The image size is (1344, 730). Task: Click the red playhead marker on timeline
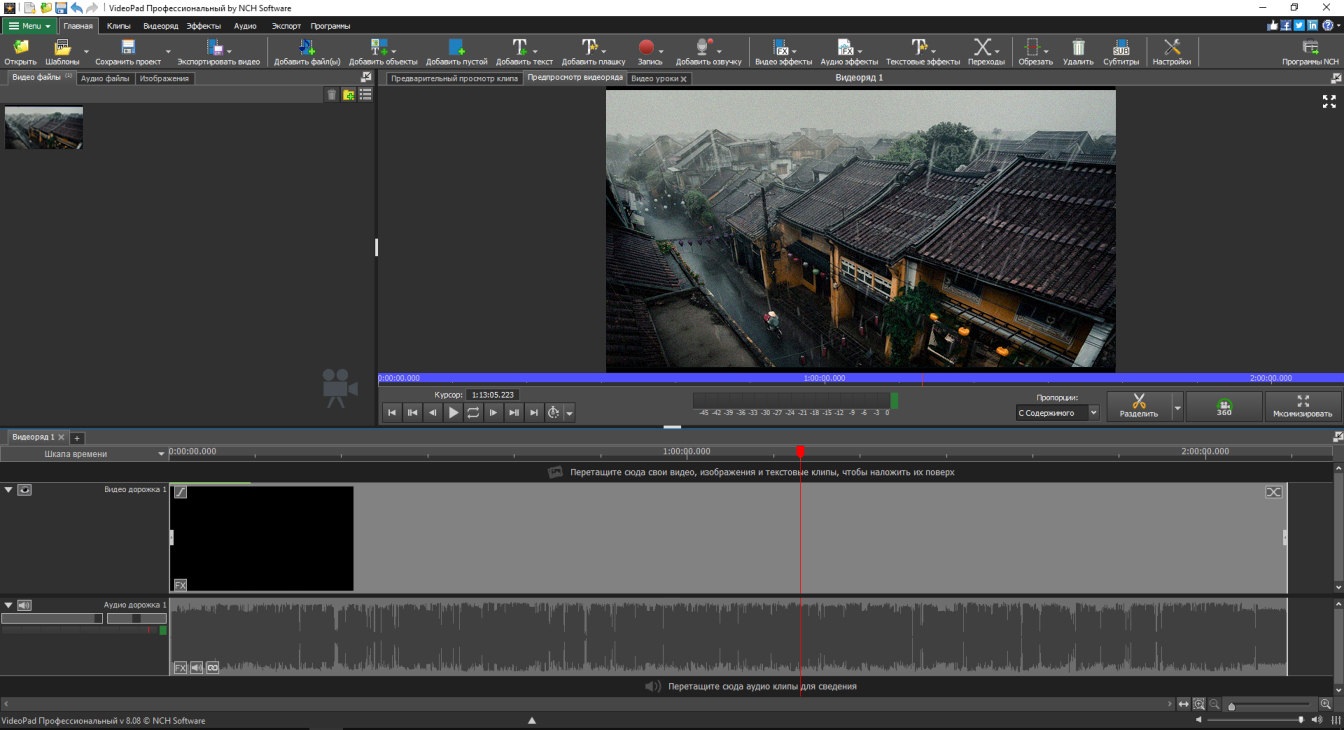(800, 452)
